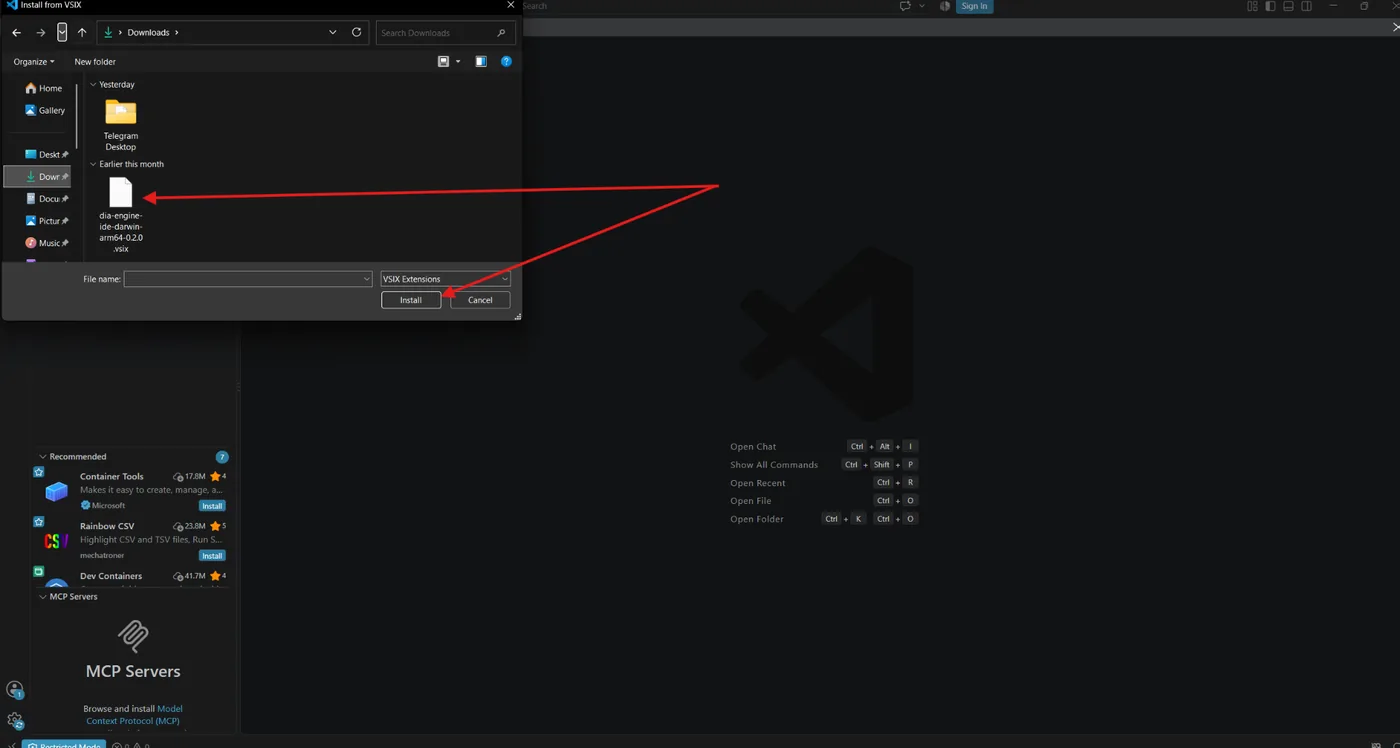This screenshot has width=1400, height=748.
Task: Toggle the secondary side bar
Action: click(x=1306, y=6)
